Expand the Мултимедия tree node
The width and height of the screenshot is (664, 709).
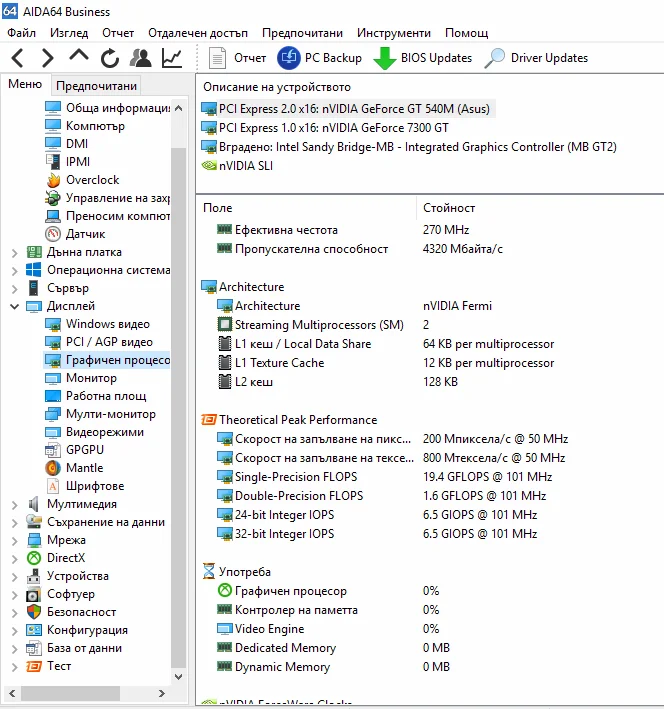14,505
